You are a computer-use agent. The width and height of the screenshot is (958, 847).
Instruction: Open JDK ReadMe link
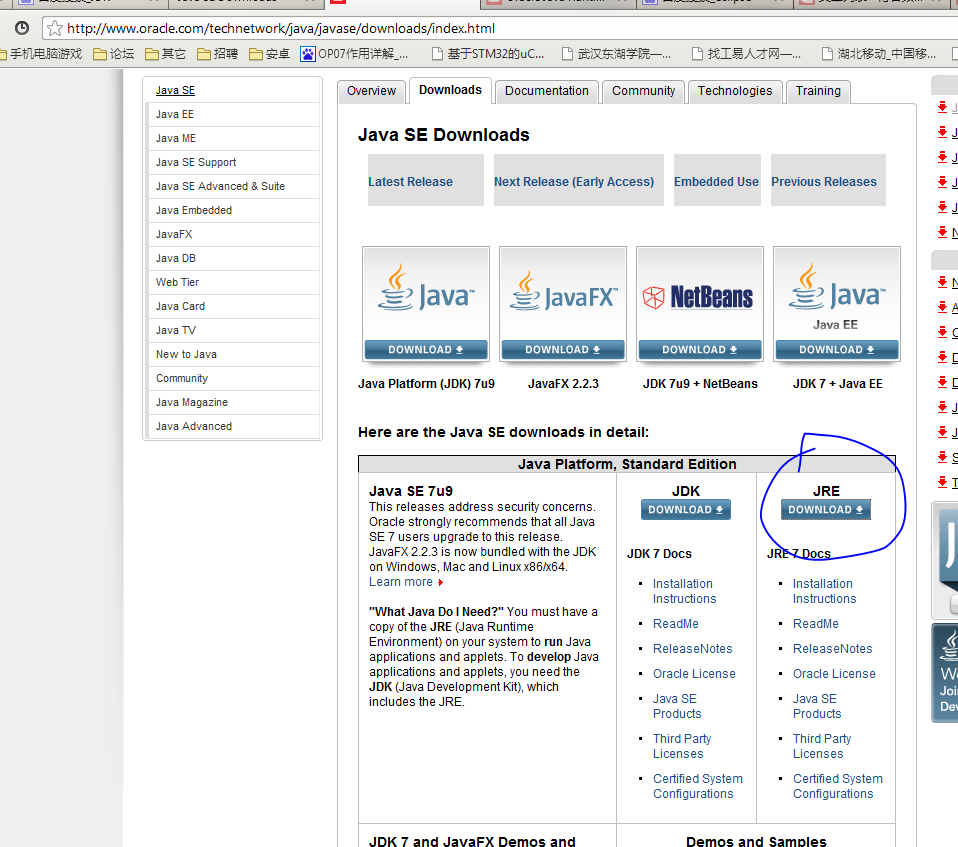(676, 624)
